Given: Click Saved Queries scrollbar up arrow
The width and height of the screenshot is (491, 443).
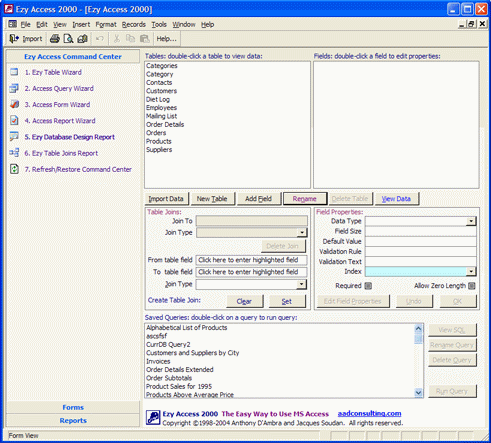Looking at the screenshot, I should [418, 328].
